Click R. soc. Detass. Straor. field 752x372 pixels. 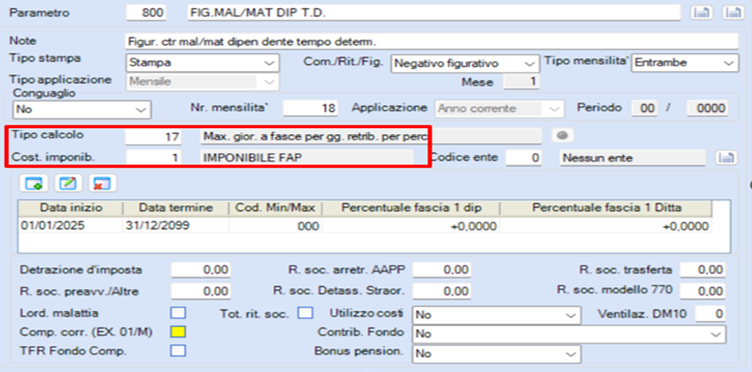442,291
